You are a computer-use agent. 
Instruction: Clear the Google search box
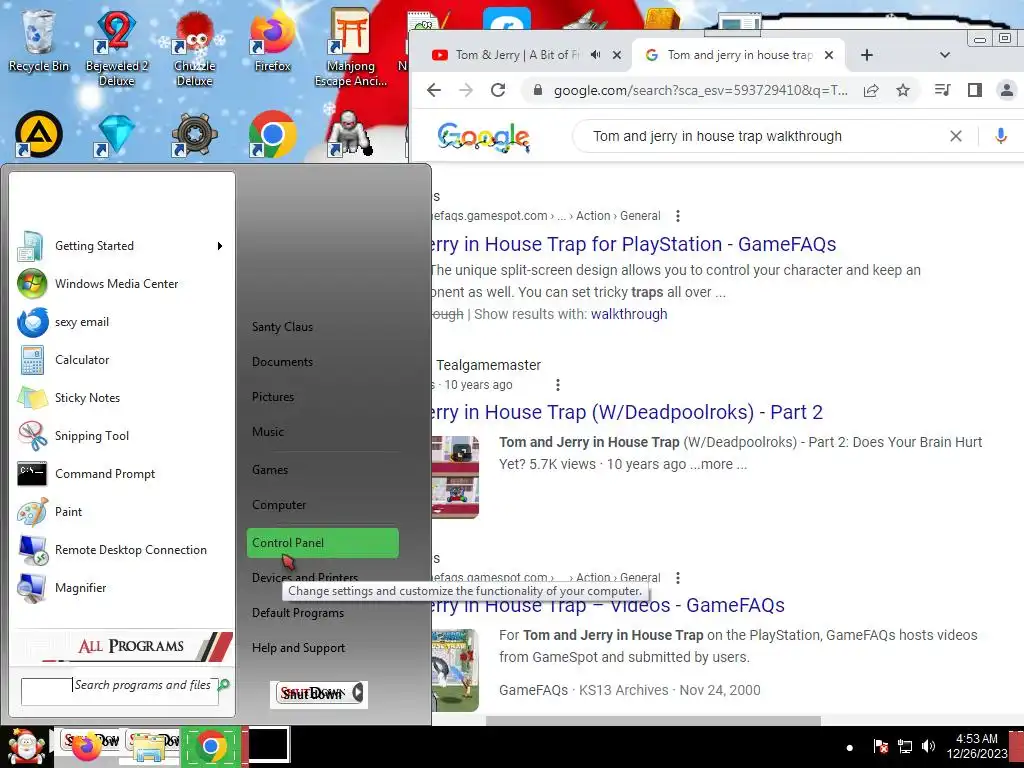click(x=955, y=136)
